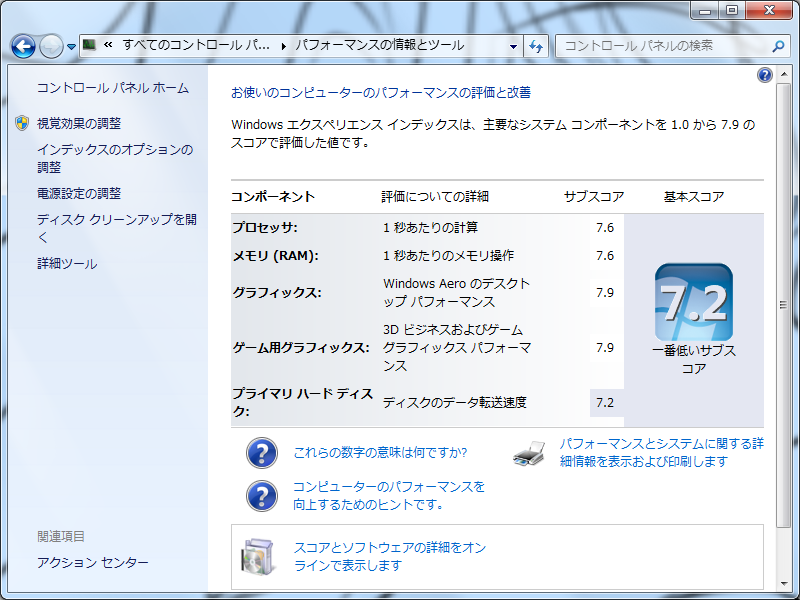Screen dimensions: 800x600
Task: Close the window with red X
Action: click(769, 11)
